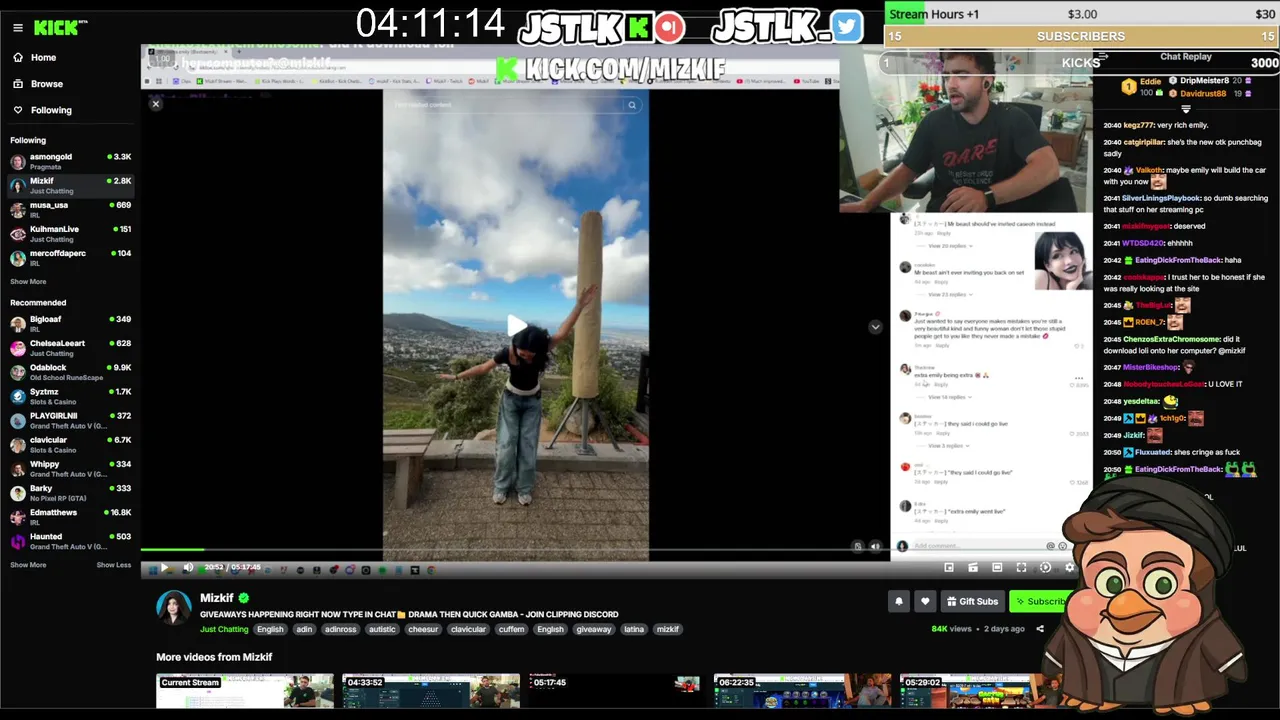
Task: Select the cuffem tag
Action: click(x=511, y=629)
